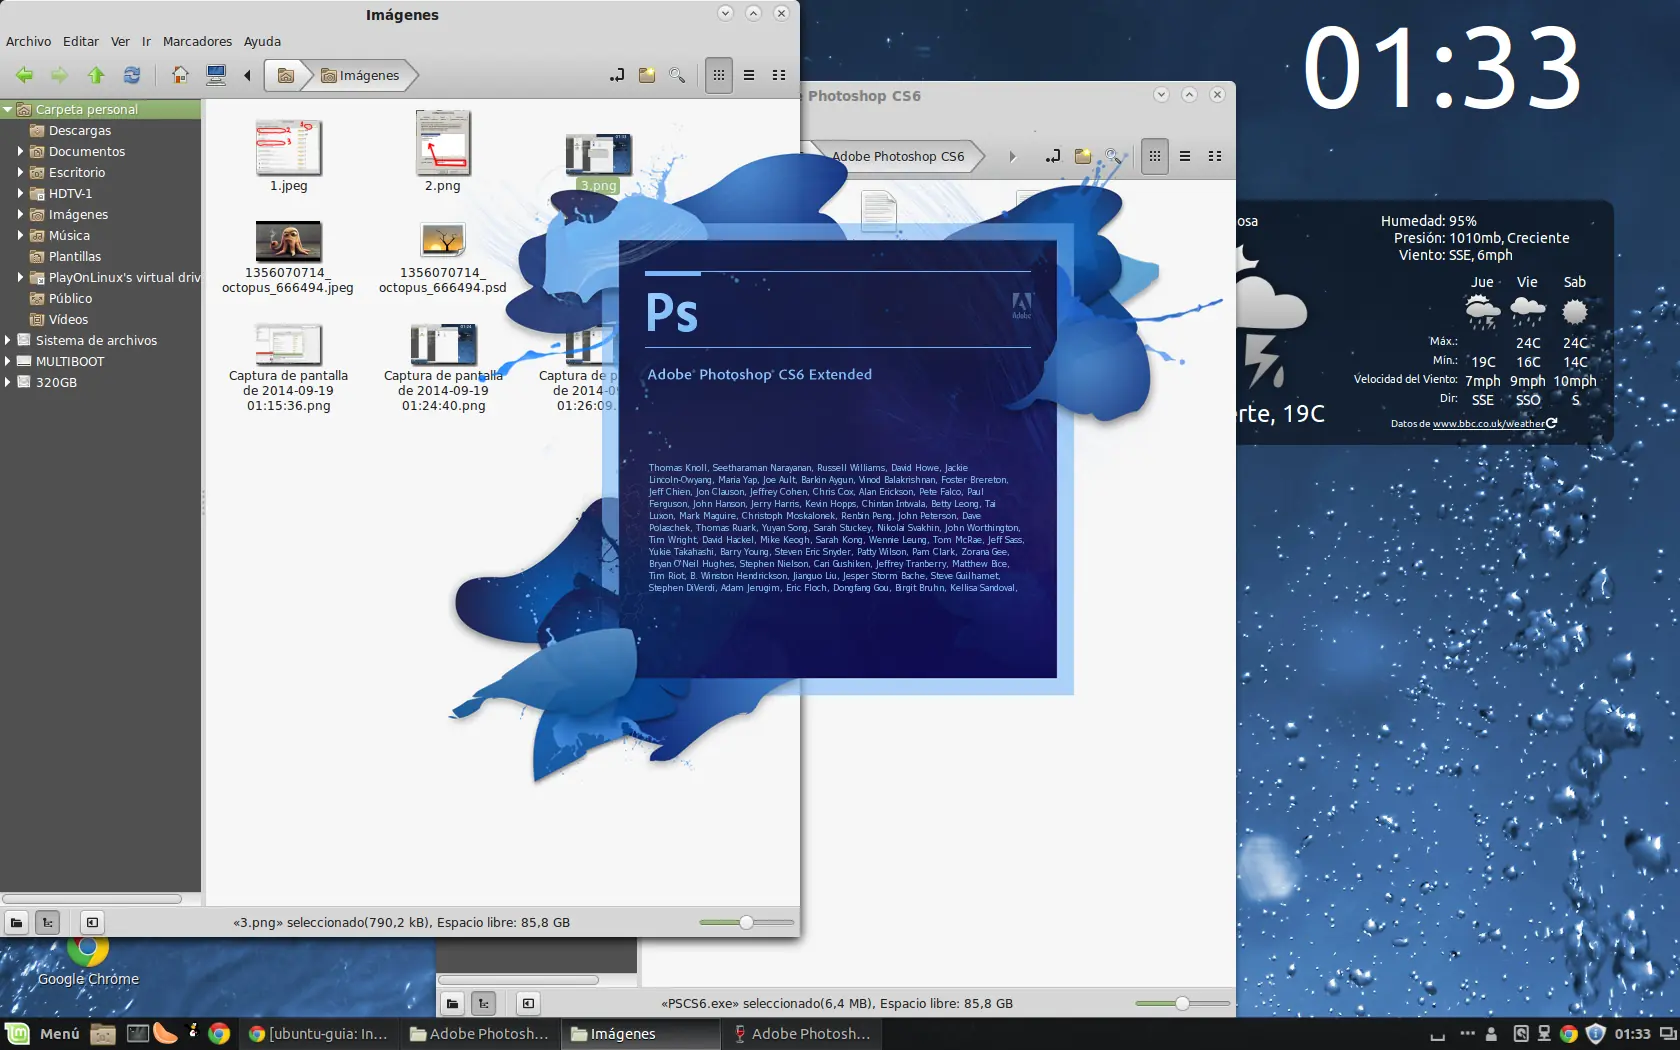This screenshot has height=1050, width=1680.
Task: Toggle text location entry in Imágenes window
Action: 617,75
